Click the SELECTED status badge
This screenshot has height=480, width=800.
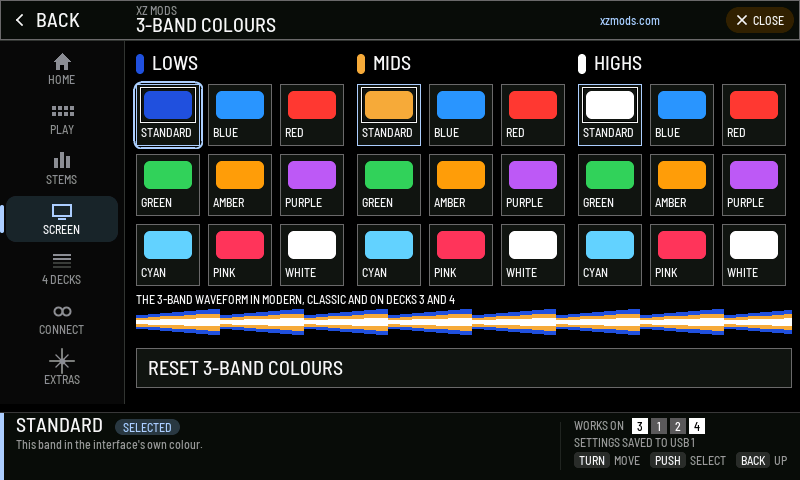(147, 427)
